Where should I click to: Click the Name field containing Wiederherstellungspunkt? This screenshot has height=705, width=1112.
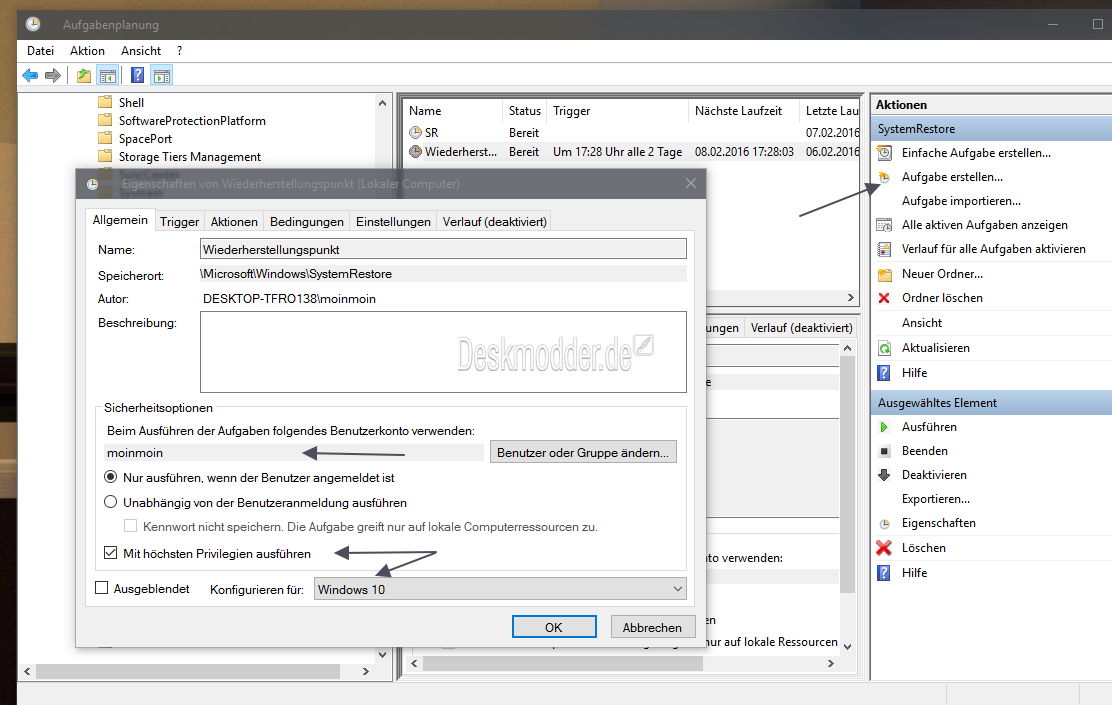pyautogui.click(x=443, y=249)
